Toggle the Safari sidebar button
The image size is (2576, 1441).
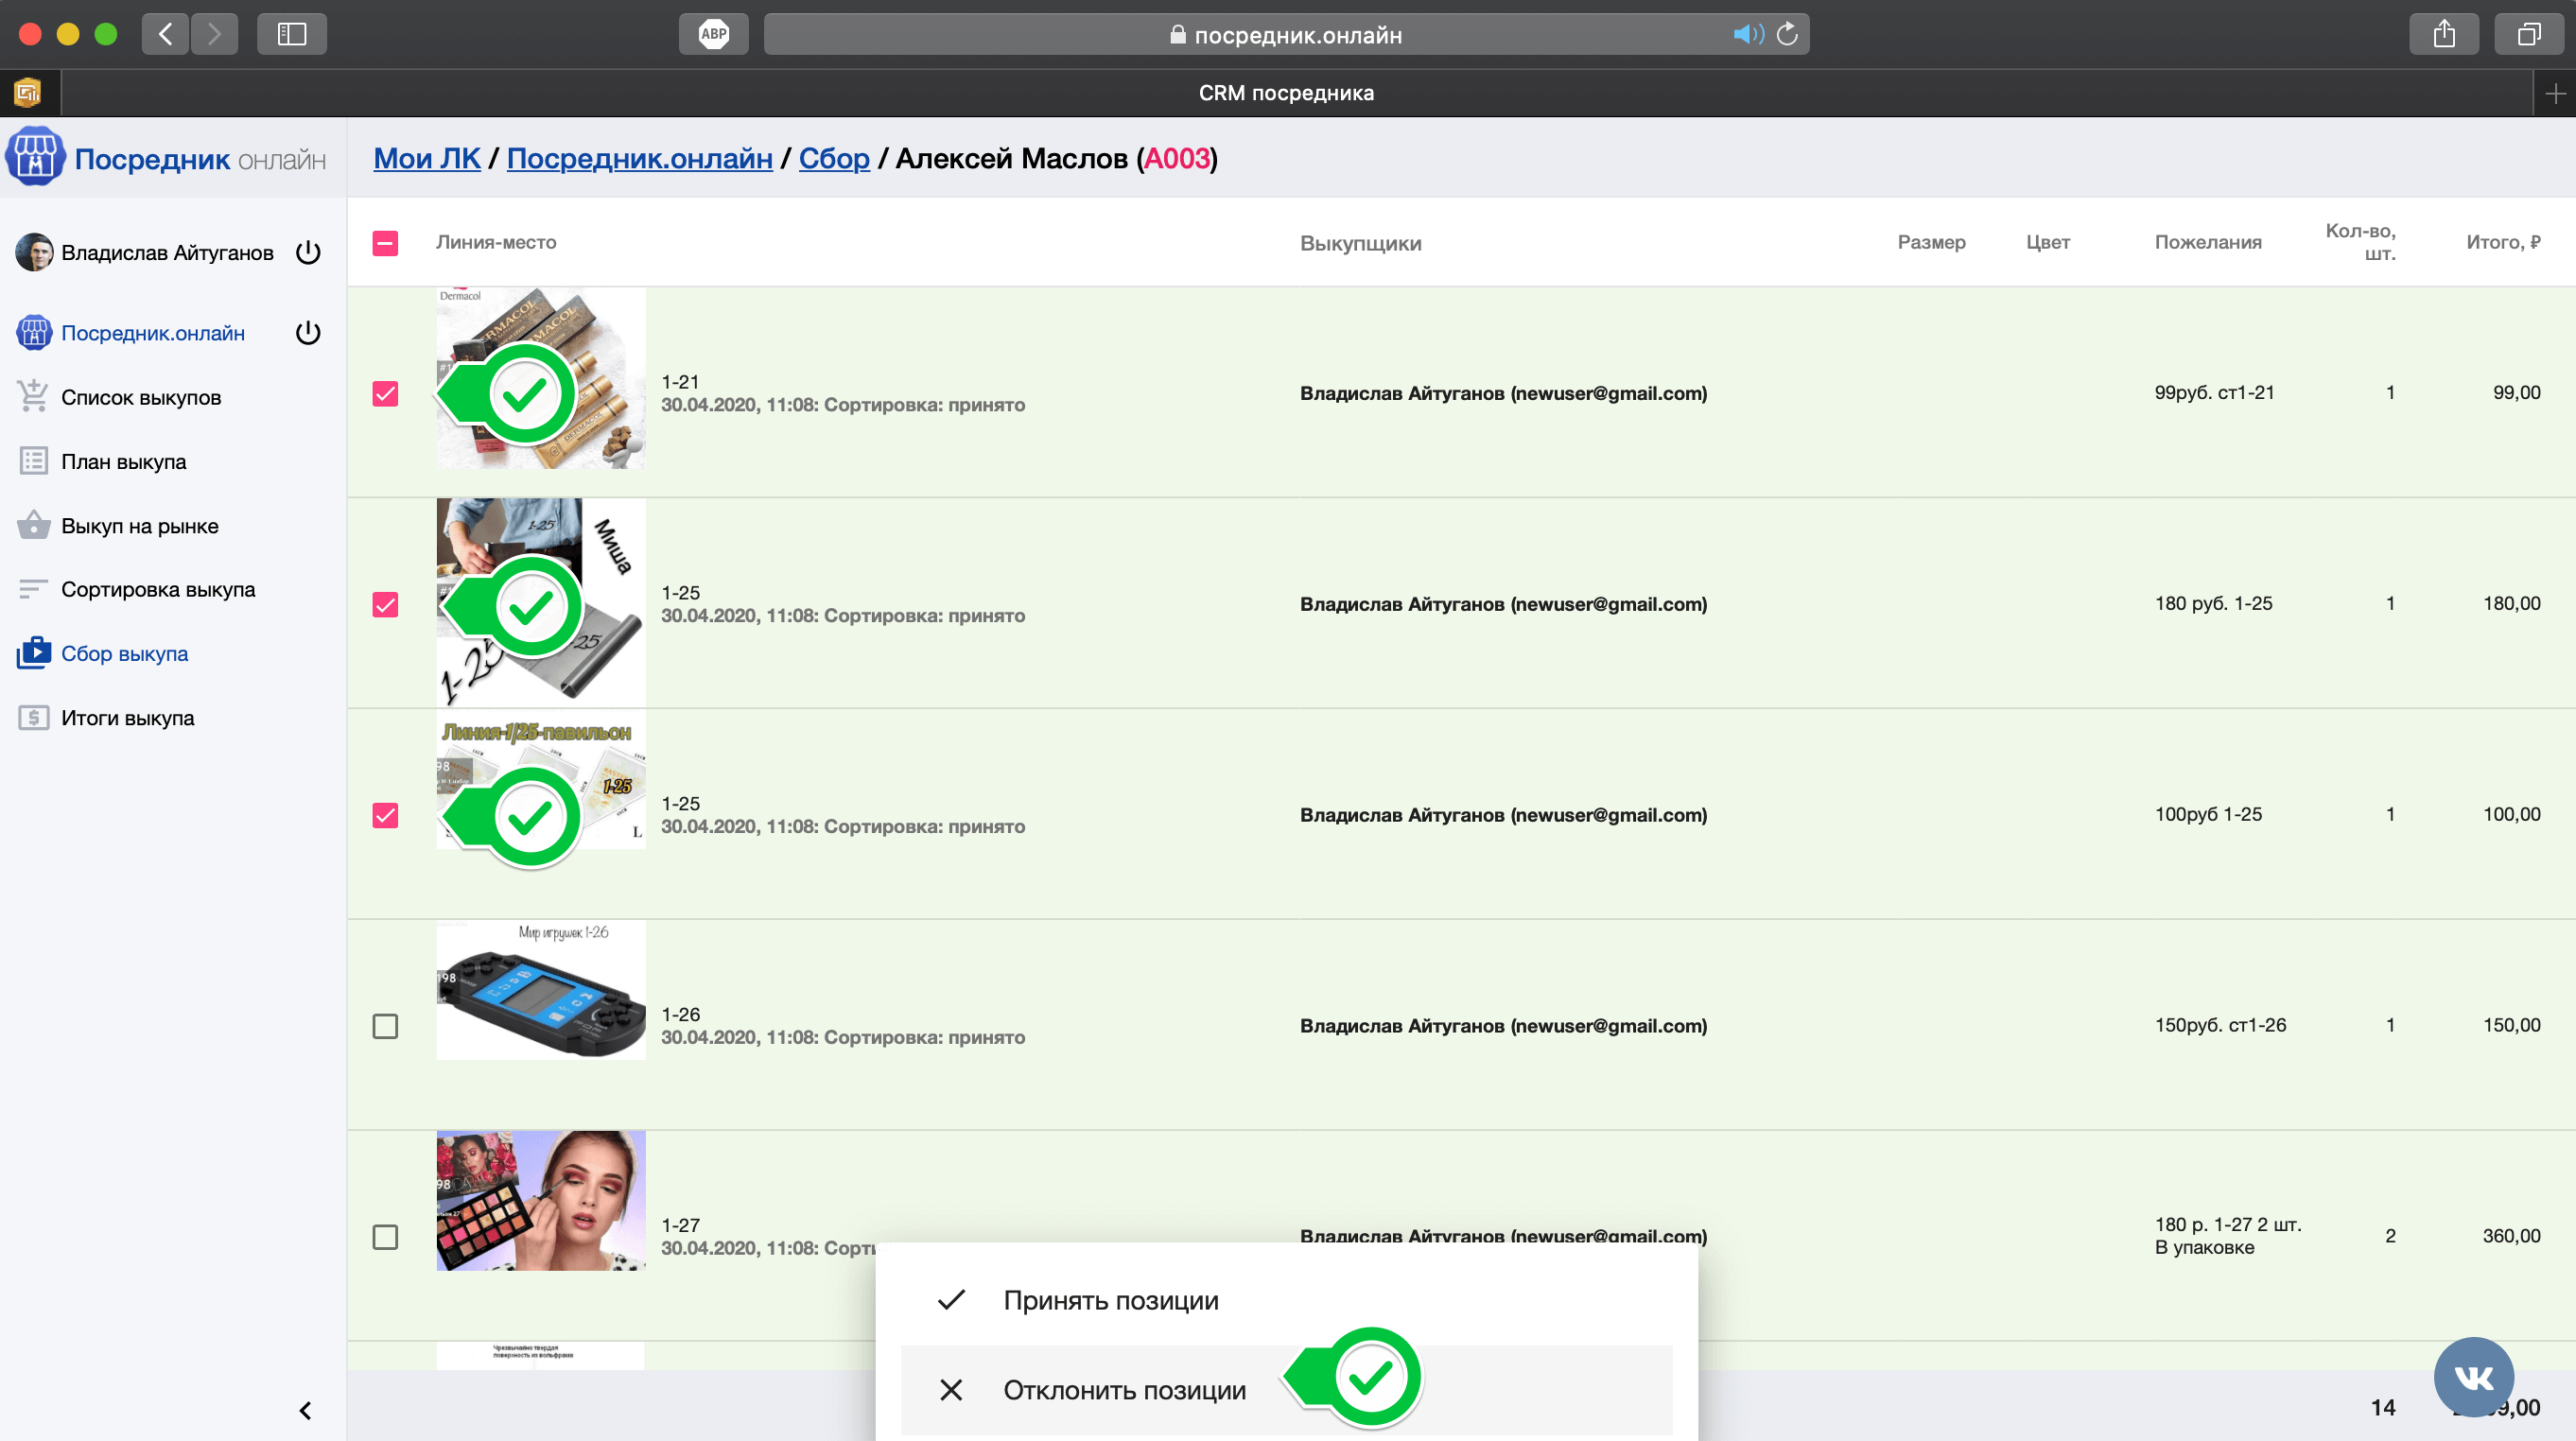(291, 34)
